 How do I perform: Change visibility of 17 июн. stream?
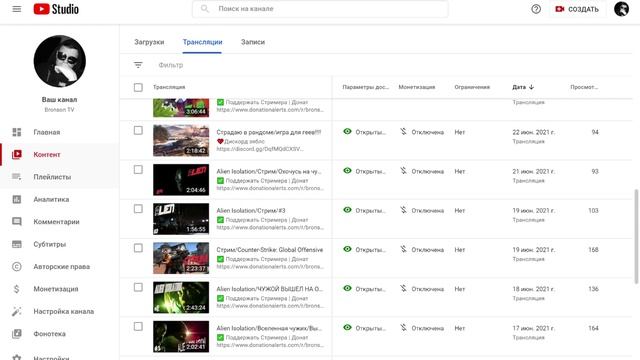point(364,328)
